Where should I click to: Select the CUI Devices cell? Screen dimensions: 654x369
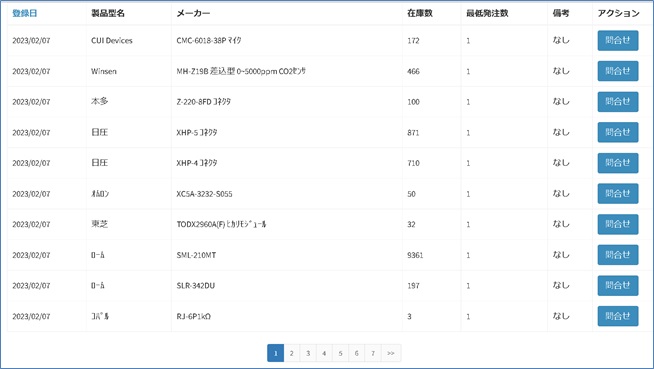[112, 40]
